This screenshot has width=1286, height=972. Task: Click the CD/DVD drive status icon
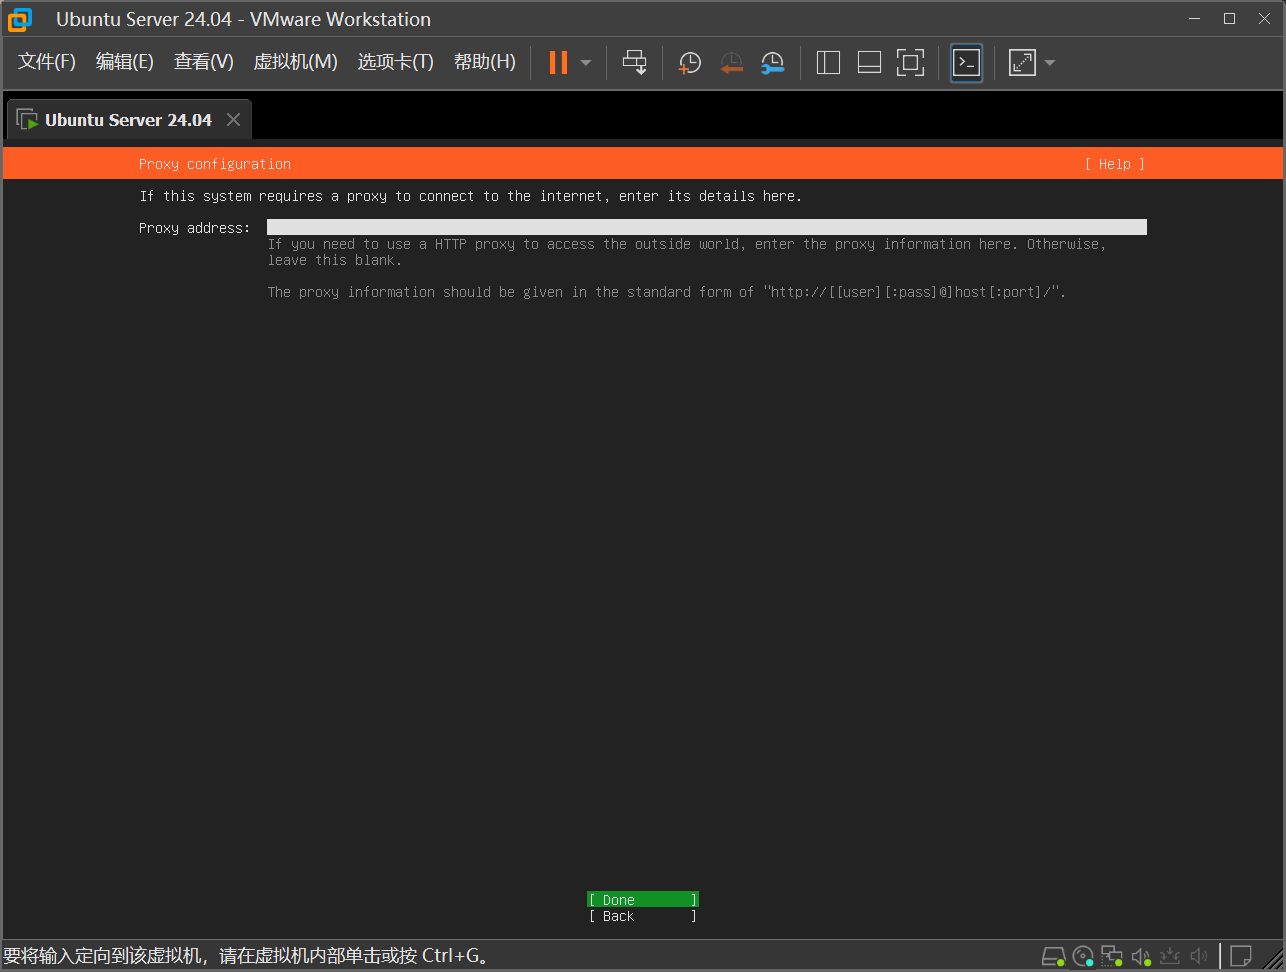1083,957
